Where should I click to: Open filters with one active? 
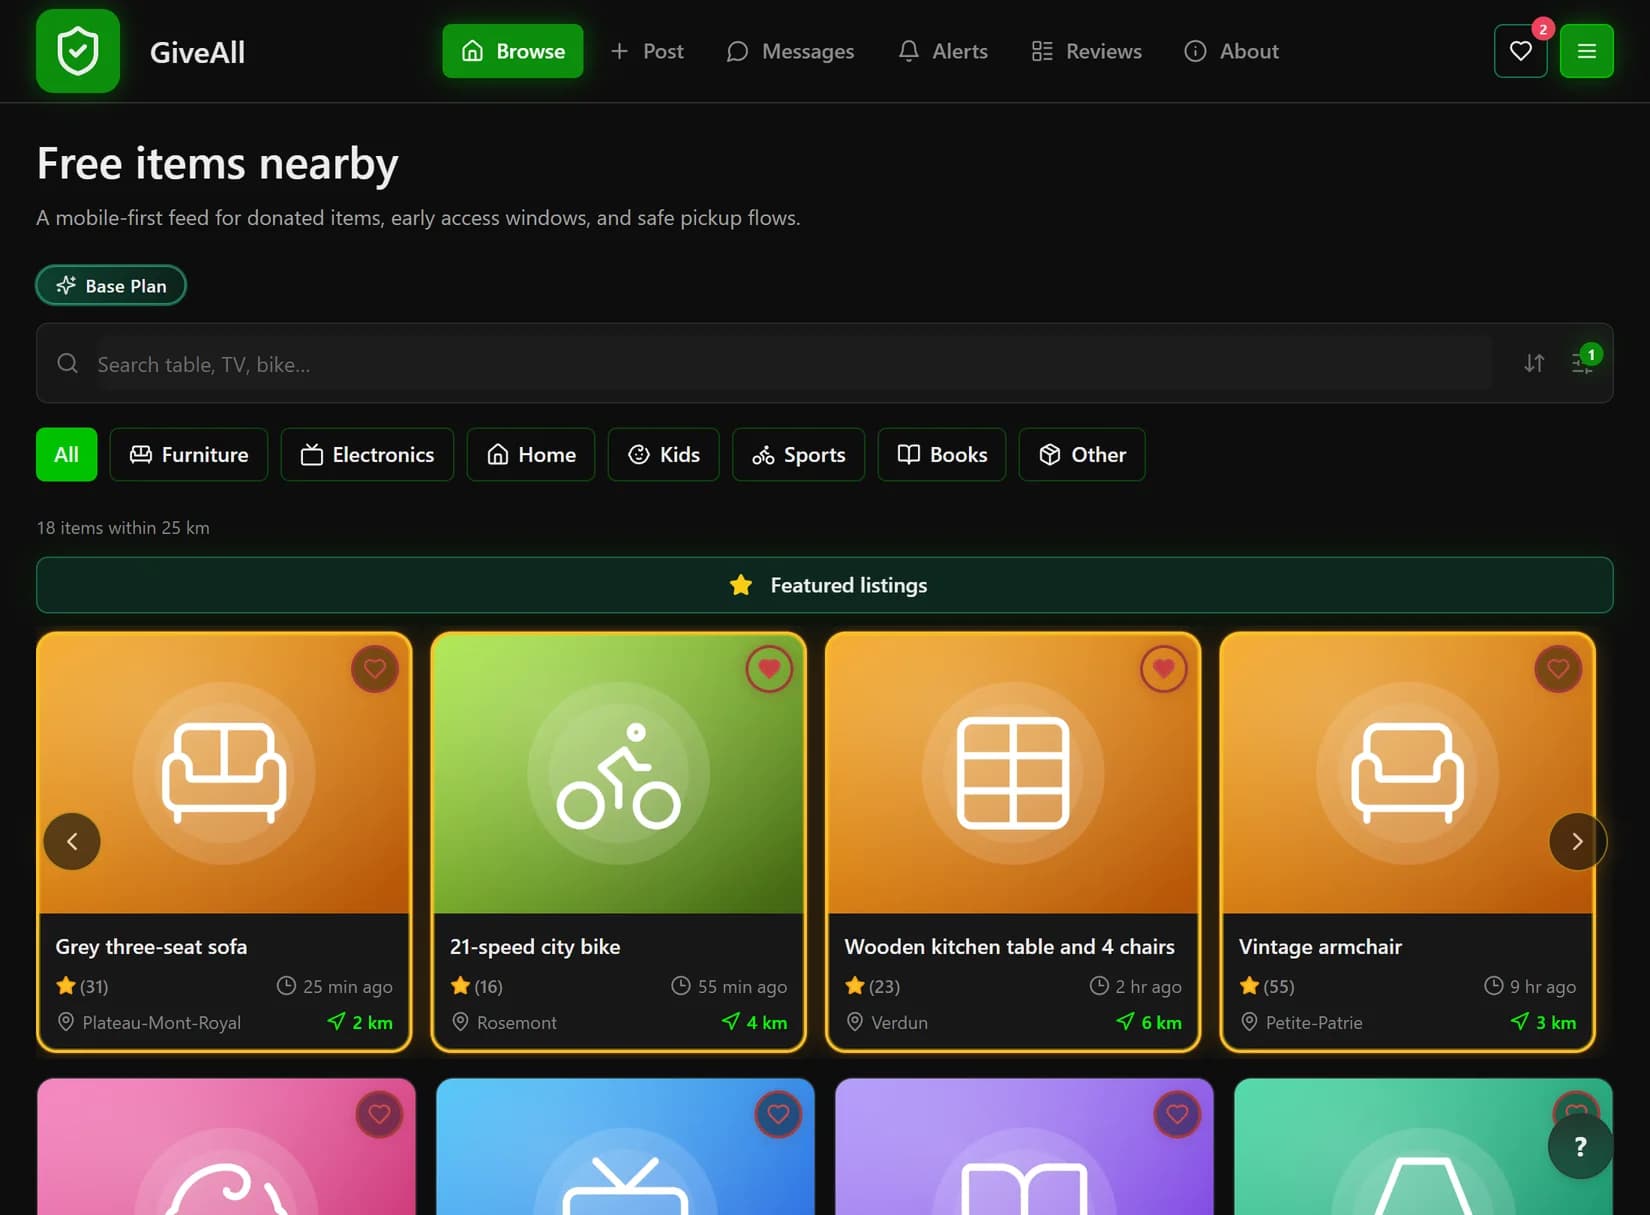(1583, 363)
